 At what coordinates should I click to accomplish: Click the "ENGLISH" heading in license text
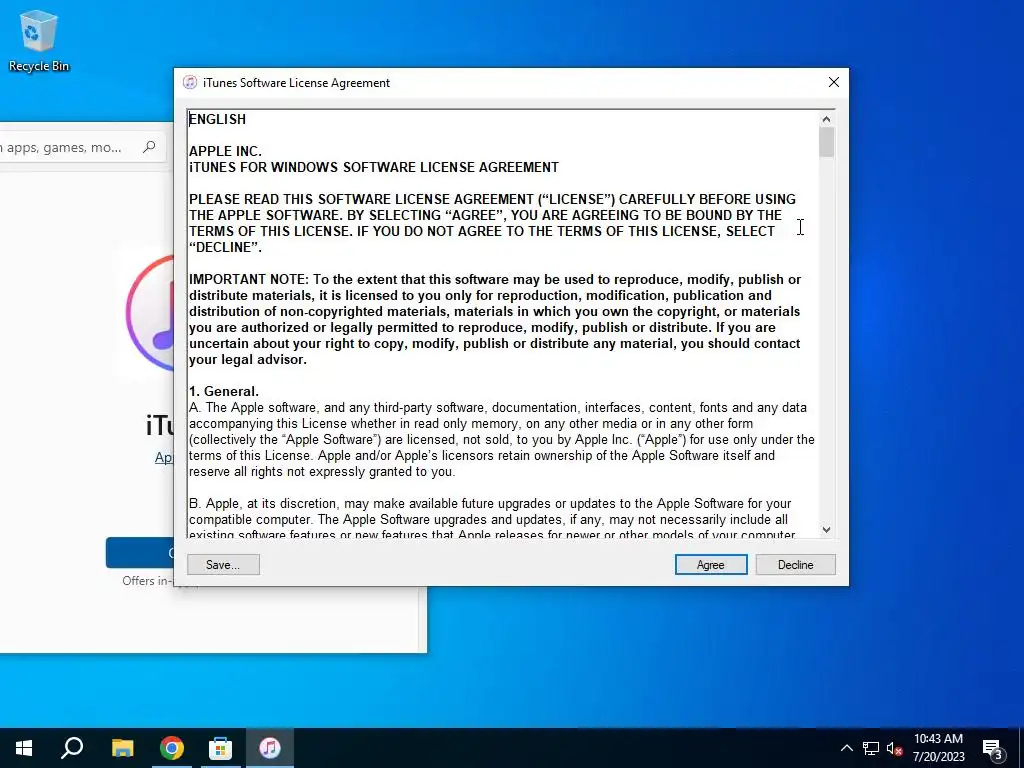pos(217,119)
